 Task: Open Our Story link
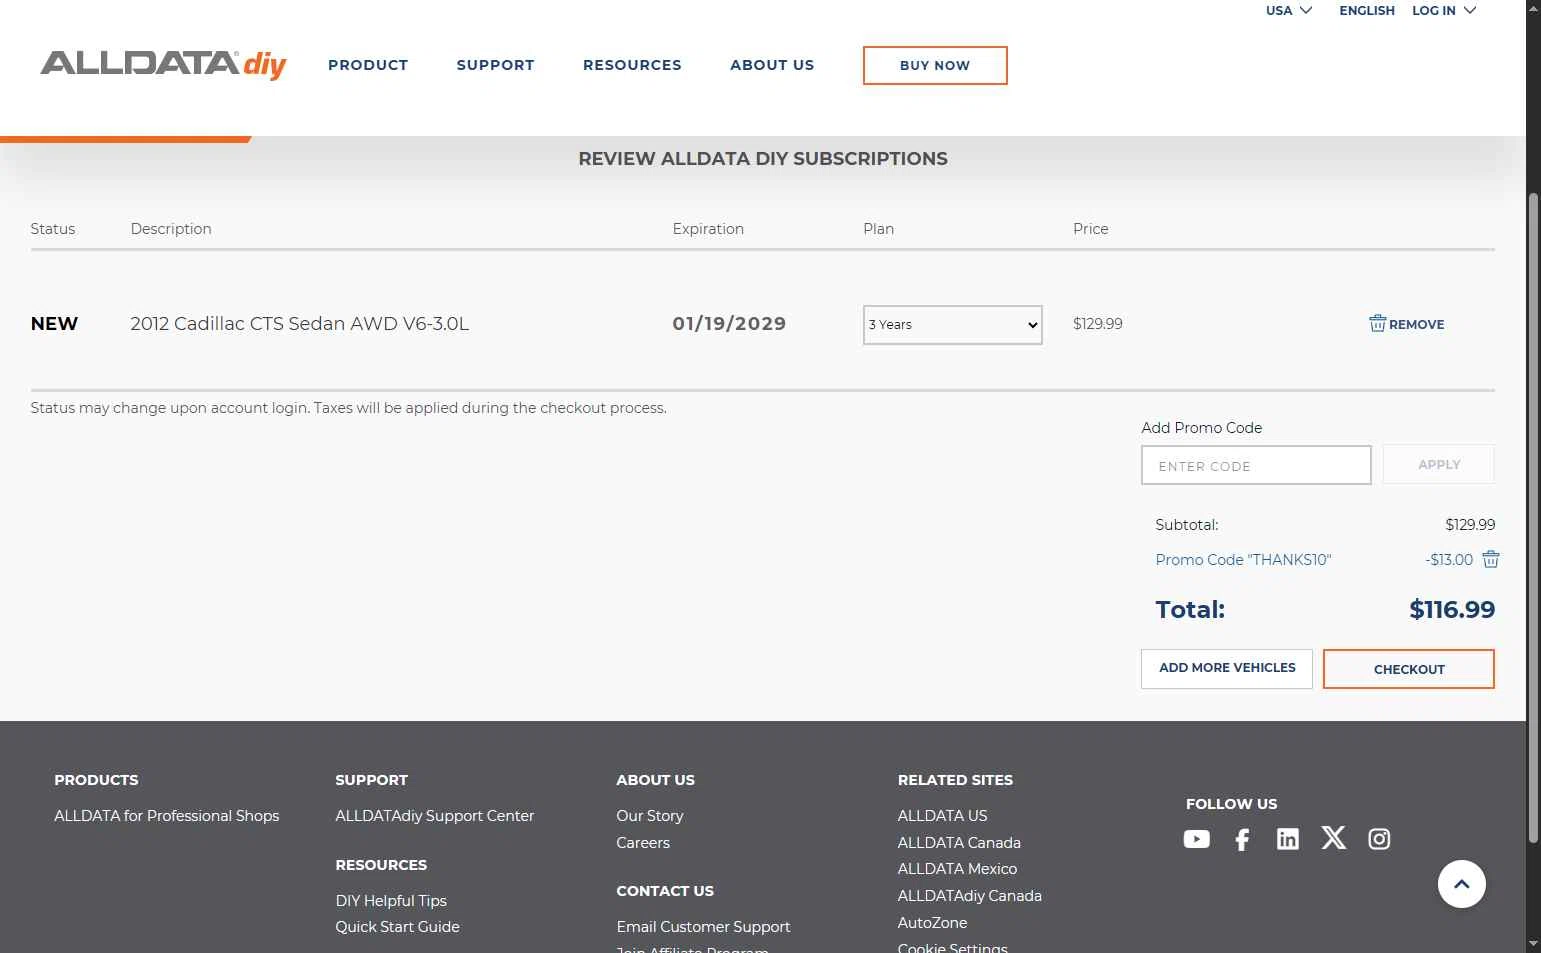[x=650, y=816]
